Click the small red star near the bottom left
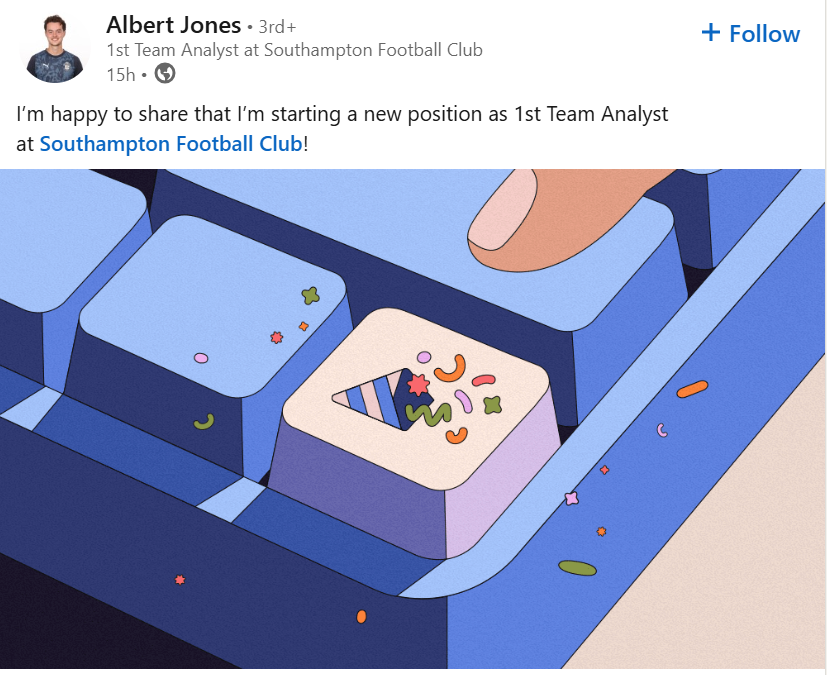The width and height of the screenshot is (827, 675). [180, 579]
